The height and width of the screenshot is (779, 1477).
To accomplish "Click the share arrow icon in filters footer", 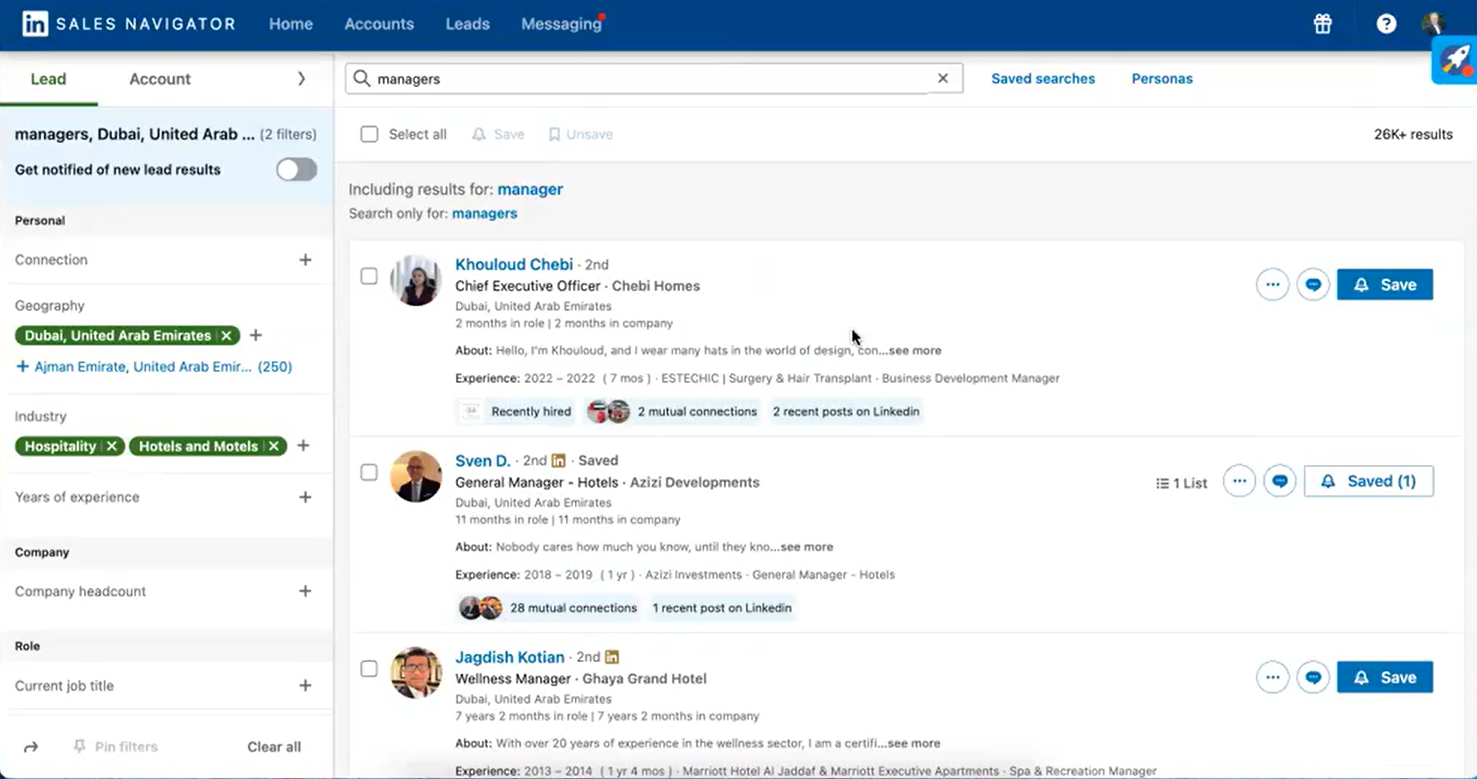I will click(x=31, y=747).
